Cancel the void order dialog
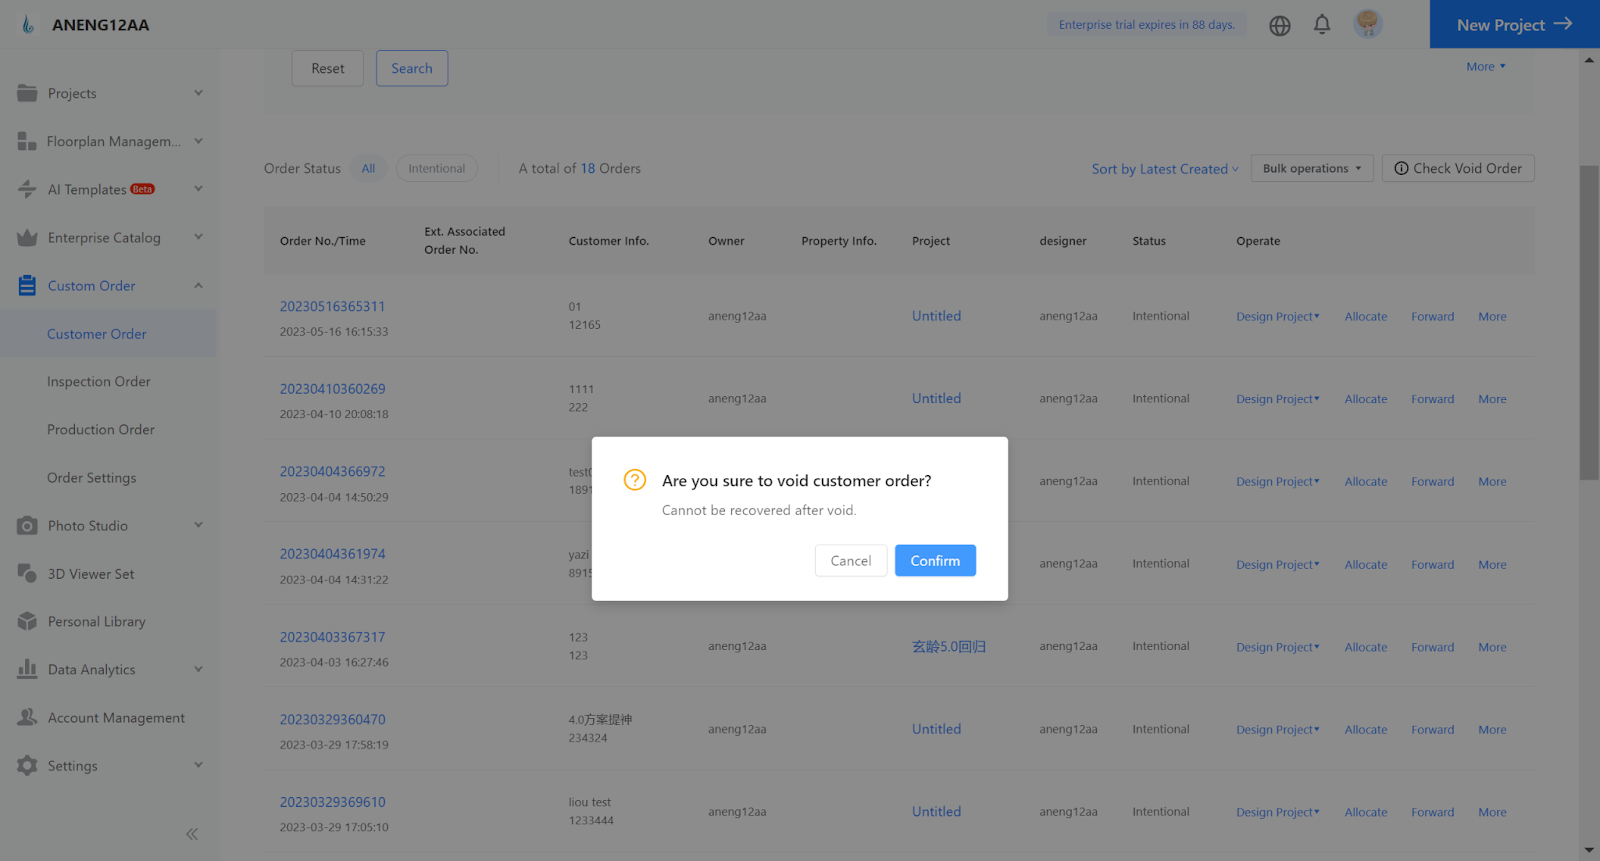Image resolution: width=1600 pixels, height=861 pixels. [x=851, y=561]
